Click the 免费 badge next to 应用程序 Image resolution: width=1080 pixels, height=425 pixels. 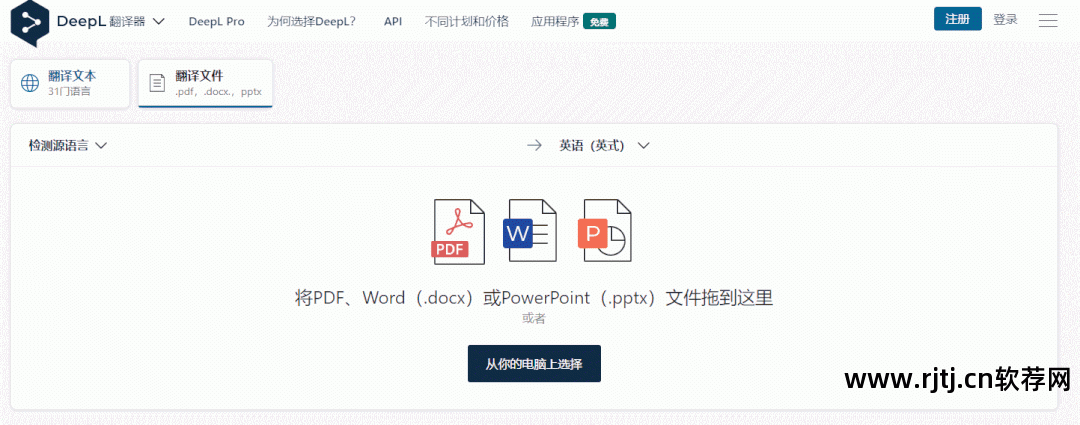coord(599,21)
